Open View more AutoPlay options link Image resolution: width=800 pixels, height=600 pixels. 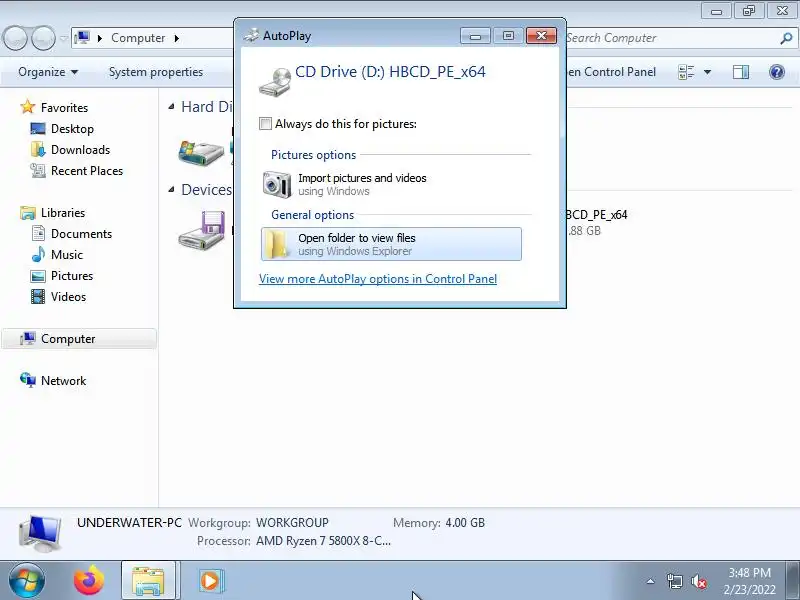click(x=378, y=279)
